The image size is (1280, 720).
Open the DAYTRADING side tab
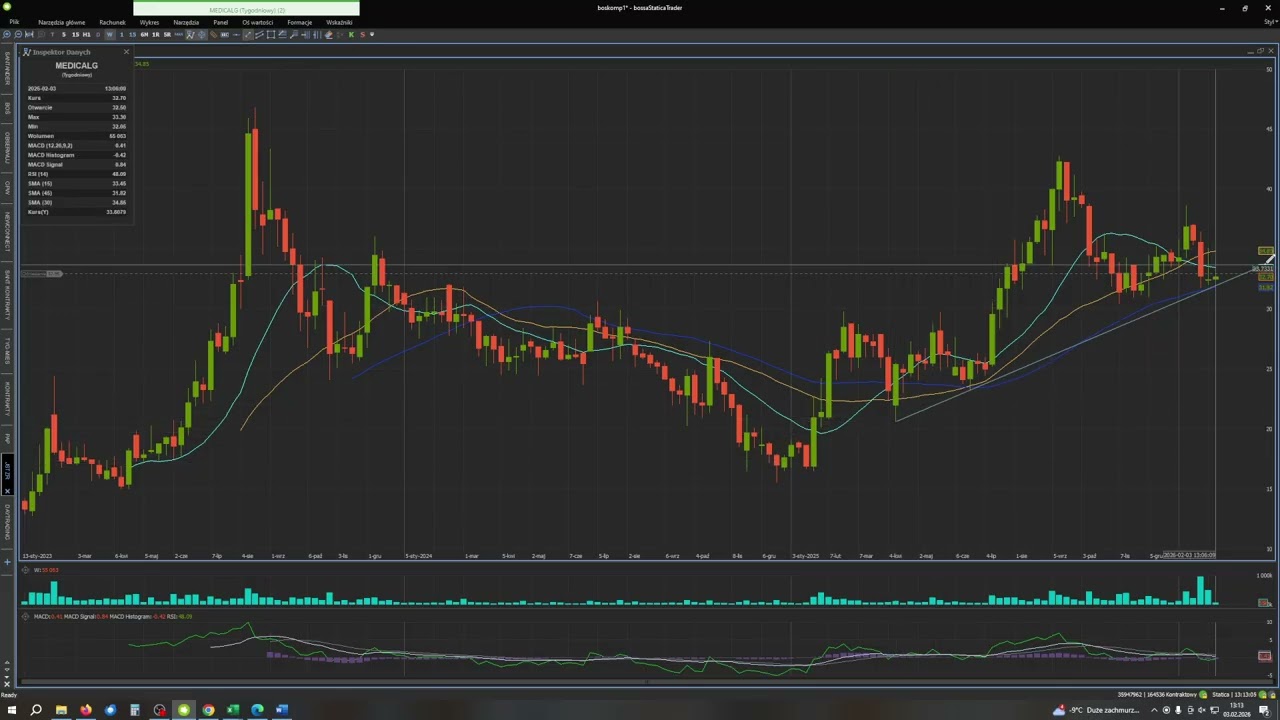(x=6, y=522)
